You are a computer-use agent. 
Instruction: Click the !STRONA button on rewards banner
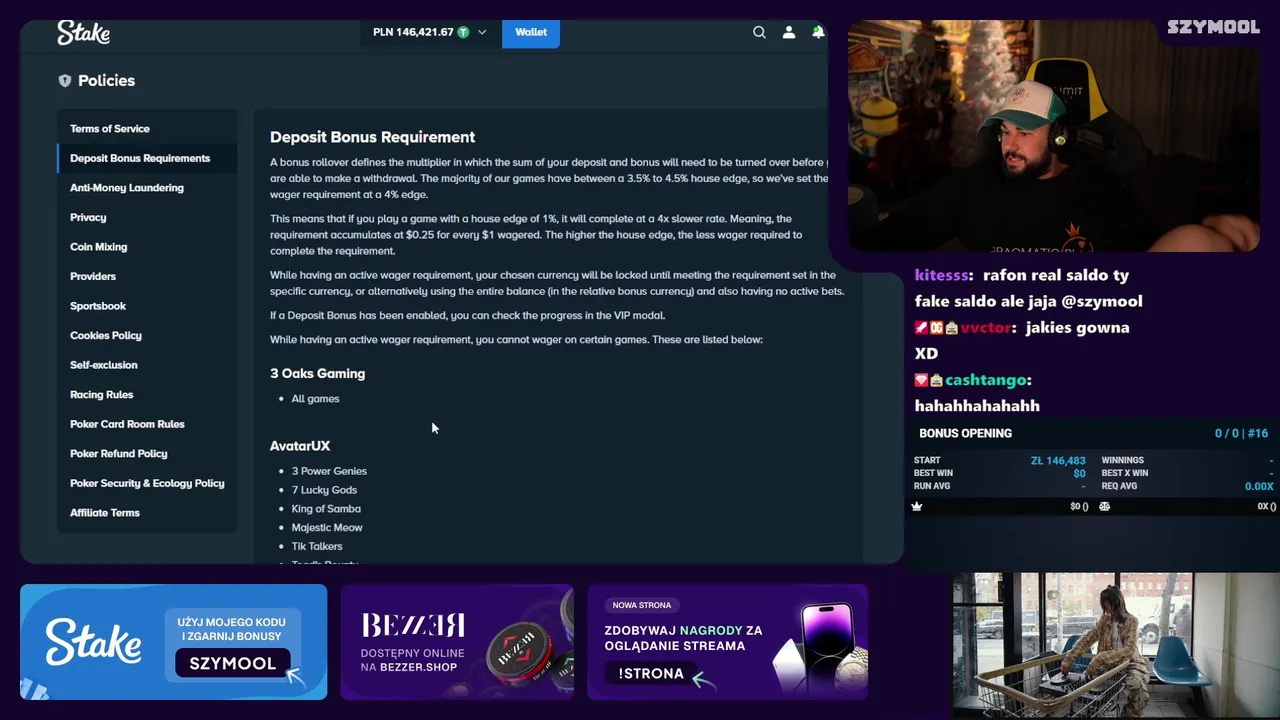tap(651, 674)
